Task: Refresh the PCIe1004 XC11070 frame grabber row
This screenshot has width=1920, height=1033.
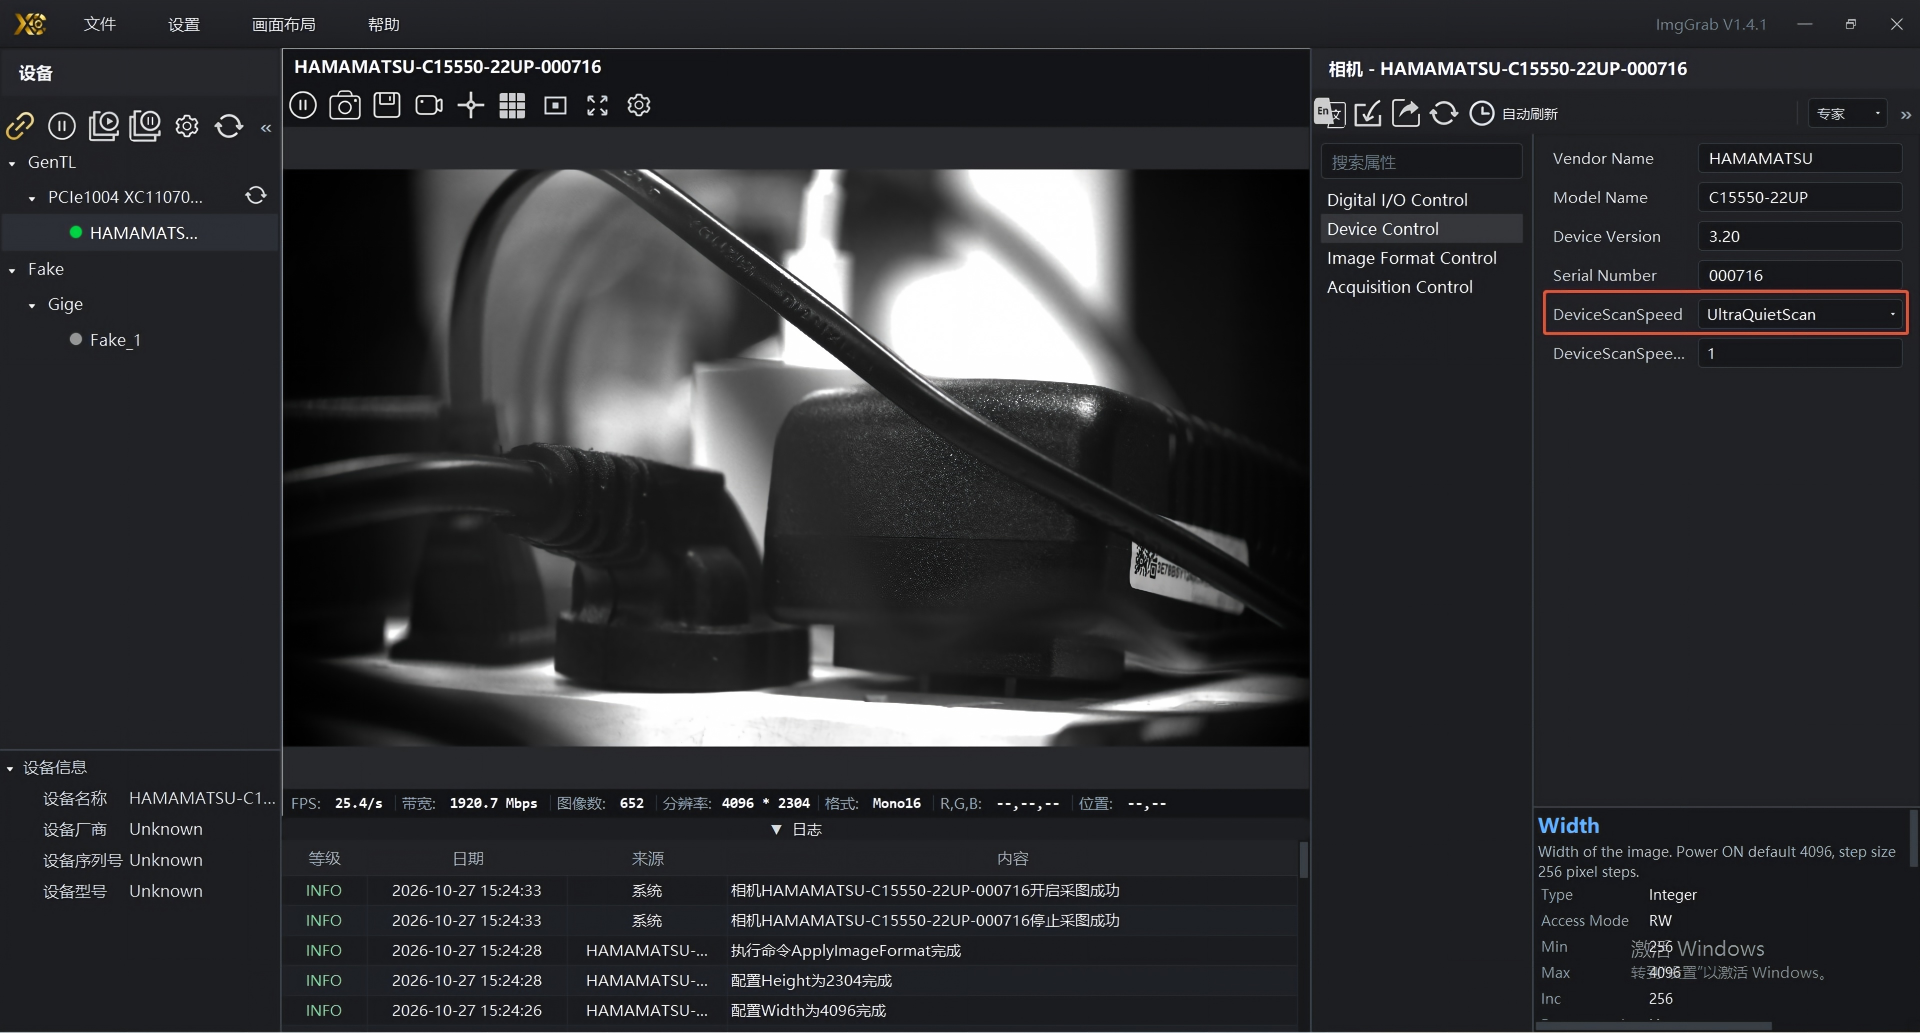Action: (256, 196)
